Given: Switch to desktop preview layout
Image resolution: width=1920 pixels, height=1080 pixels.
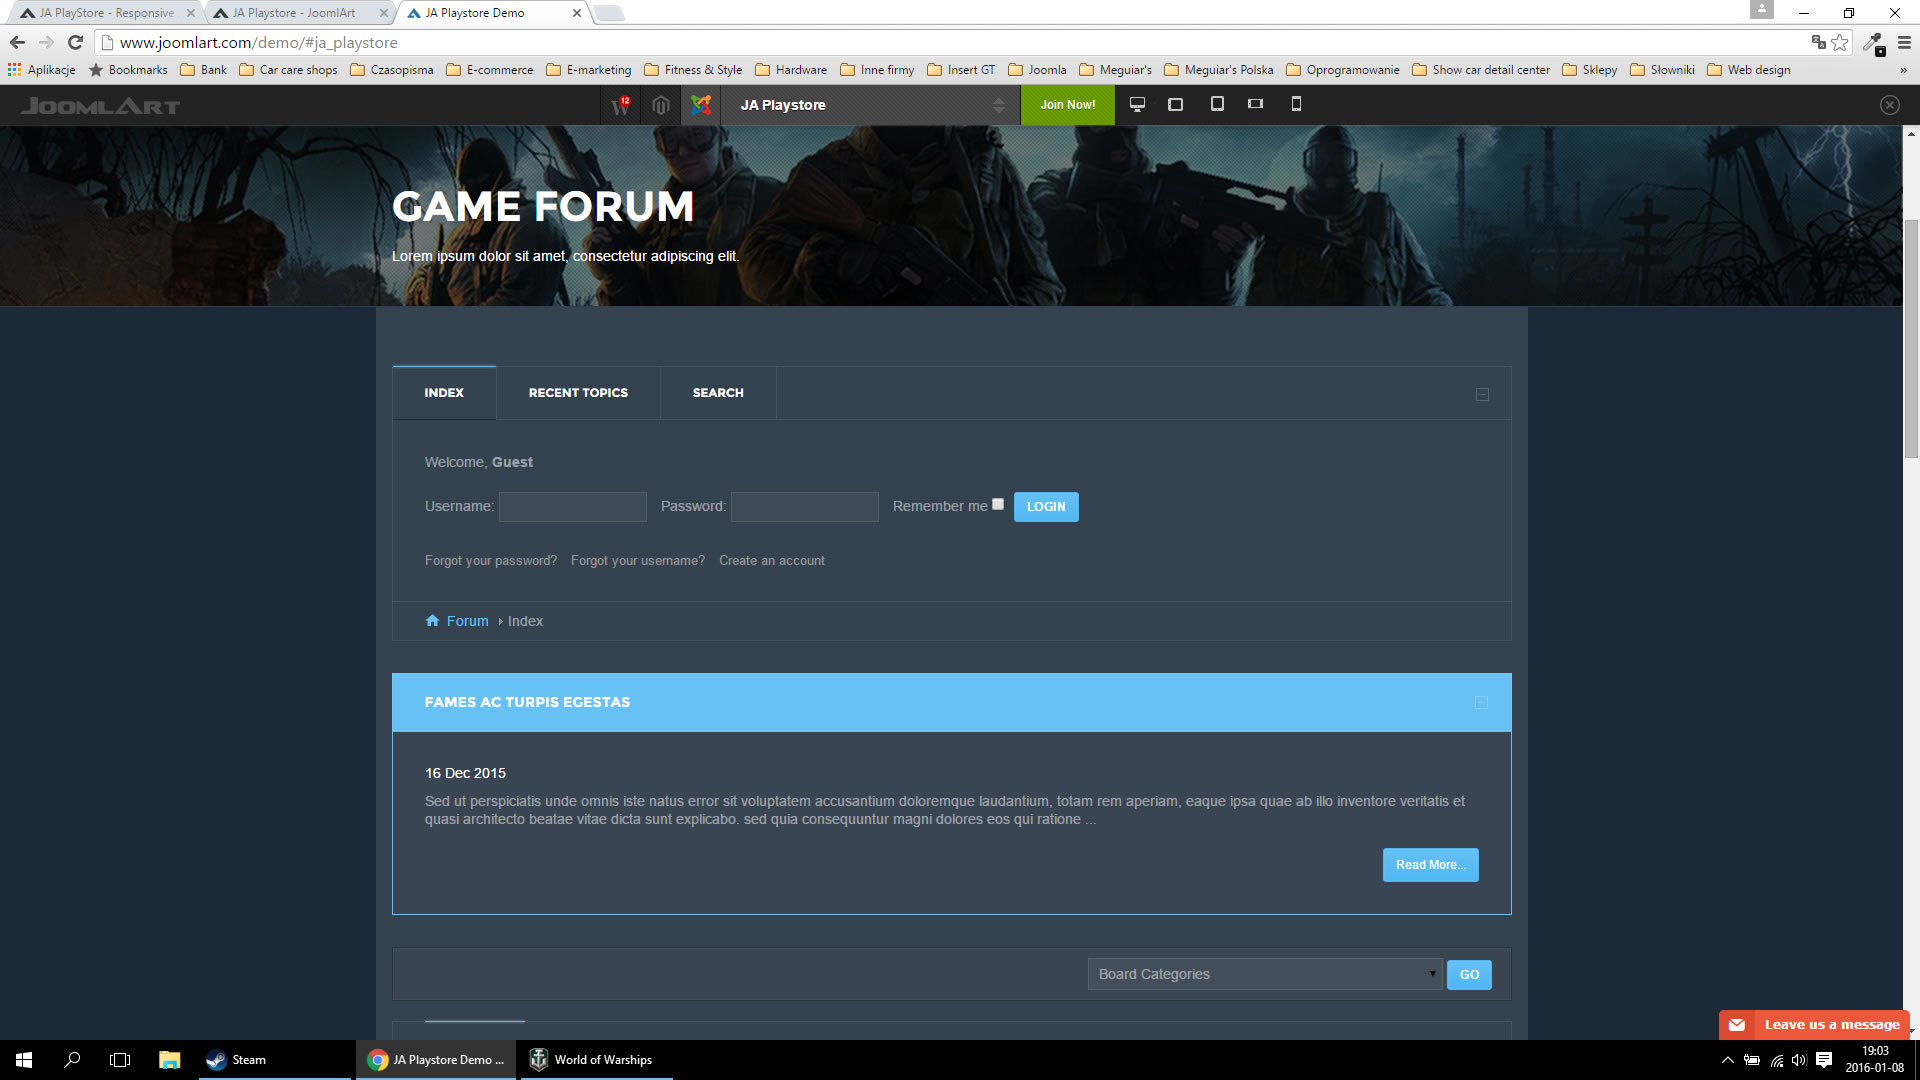Looking at the screenshot, I should [x=1137, y=104].
